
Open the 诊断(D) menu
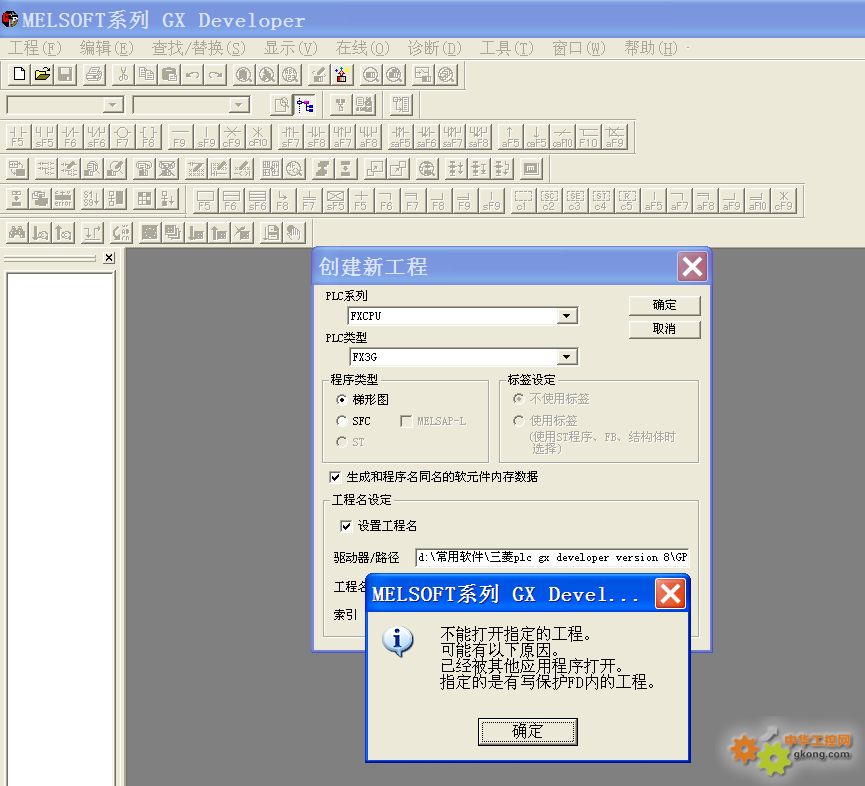[434, 49]
